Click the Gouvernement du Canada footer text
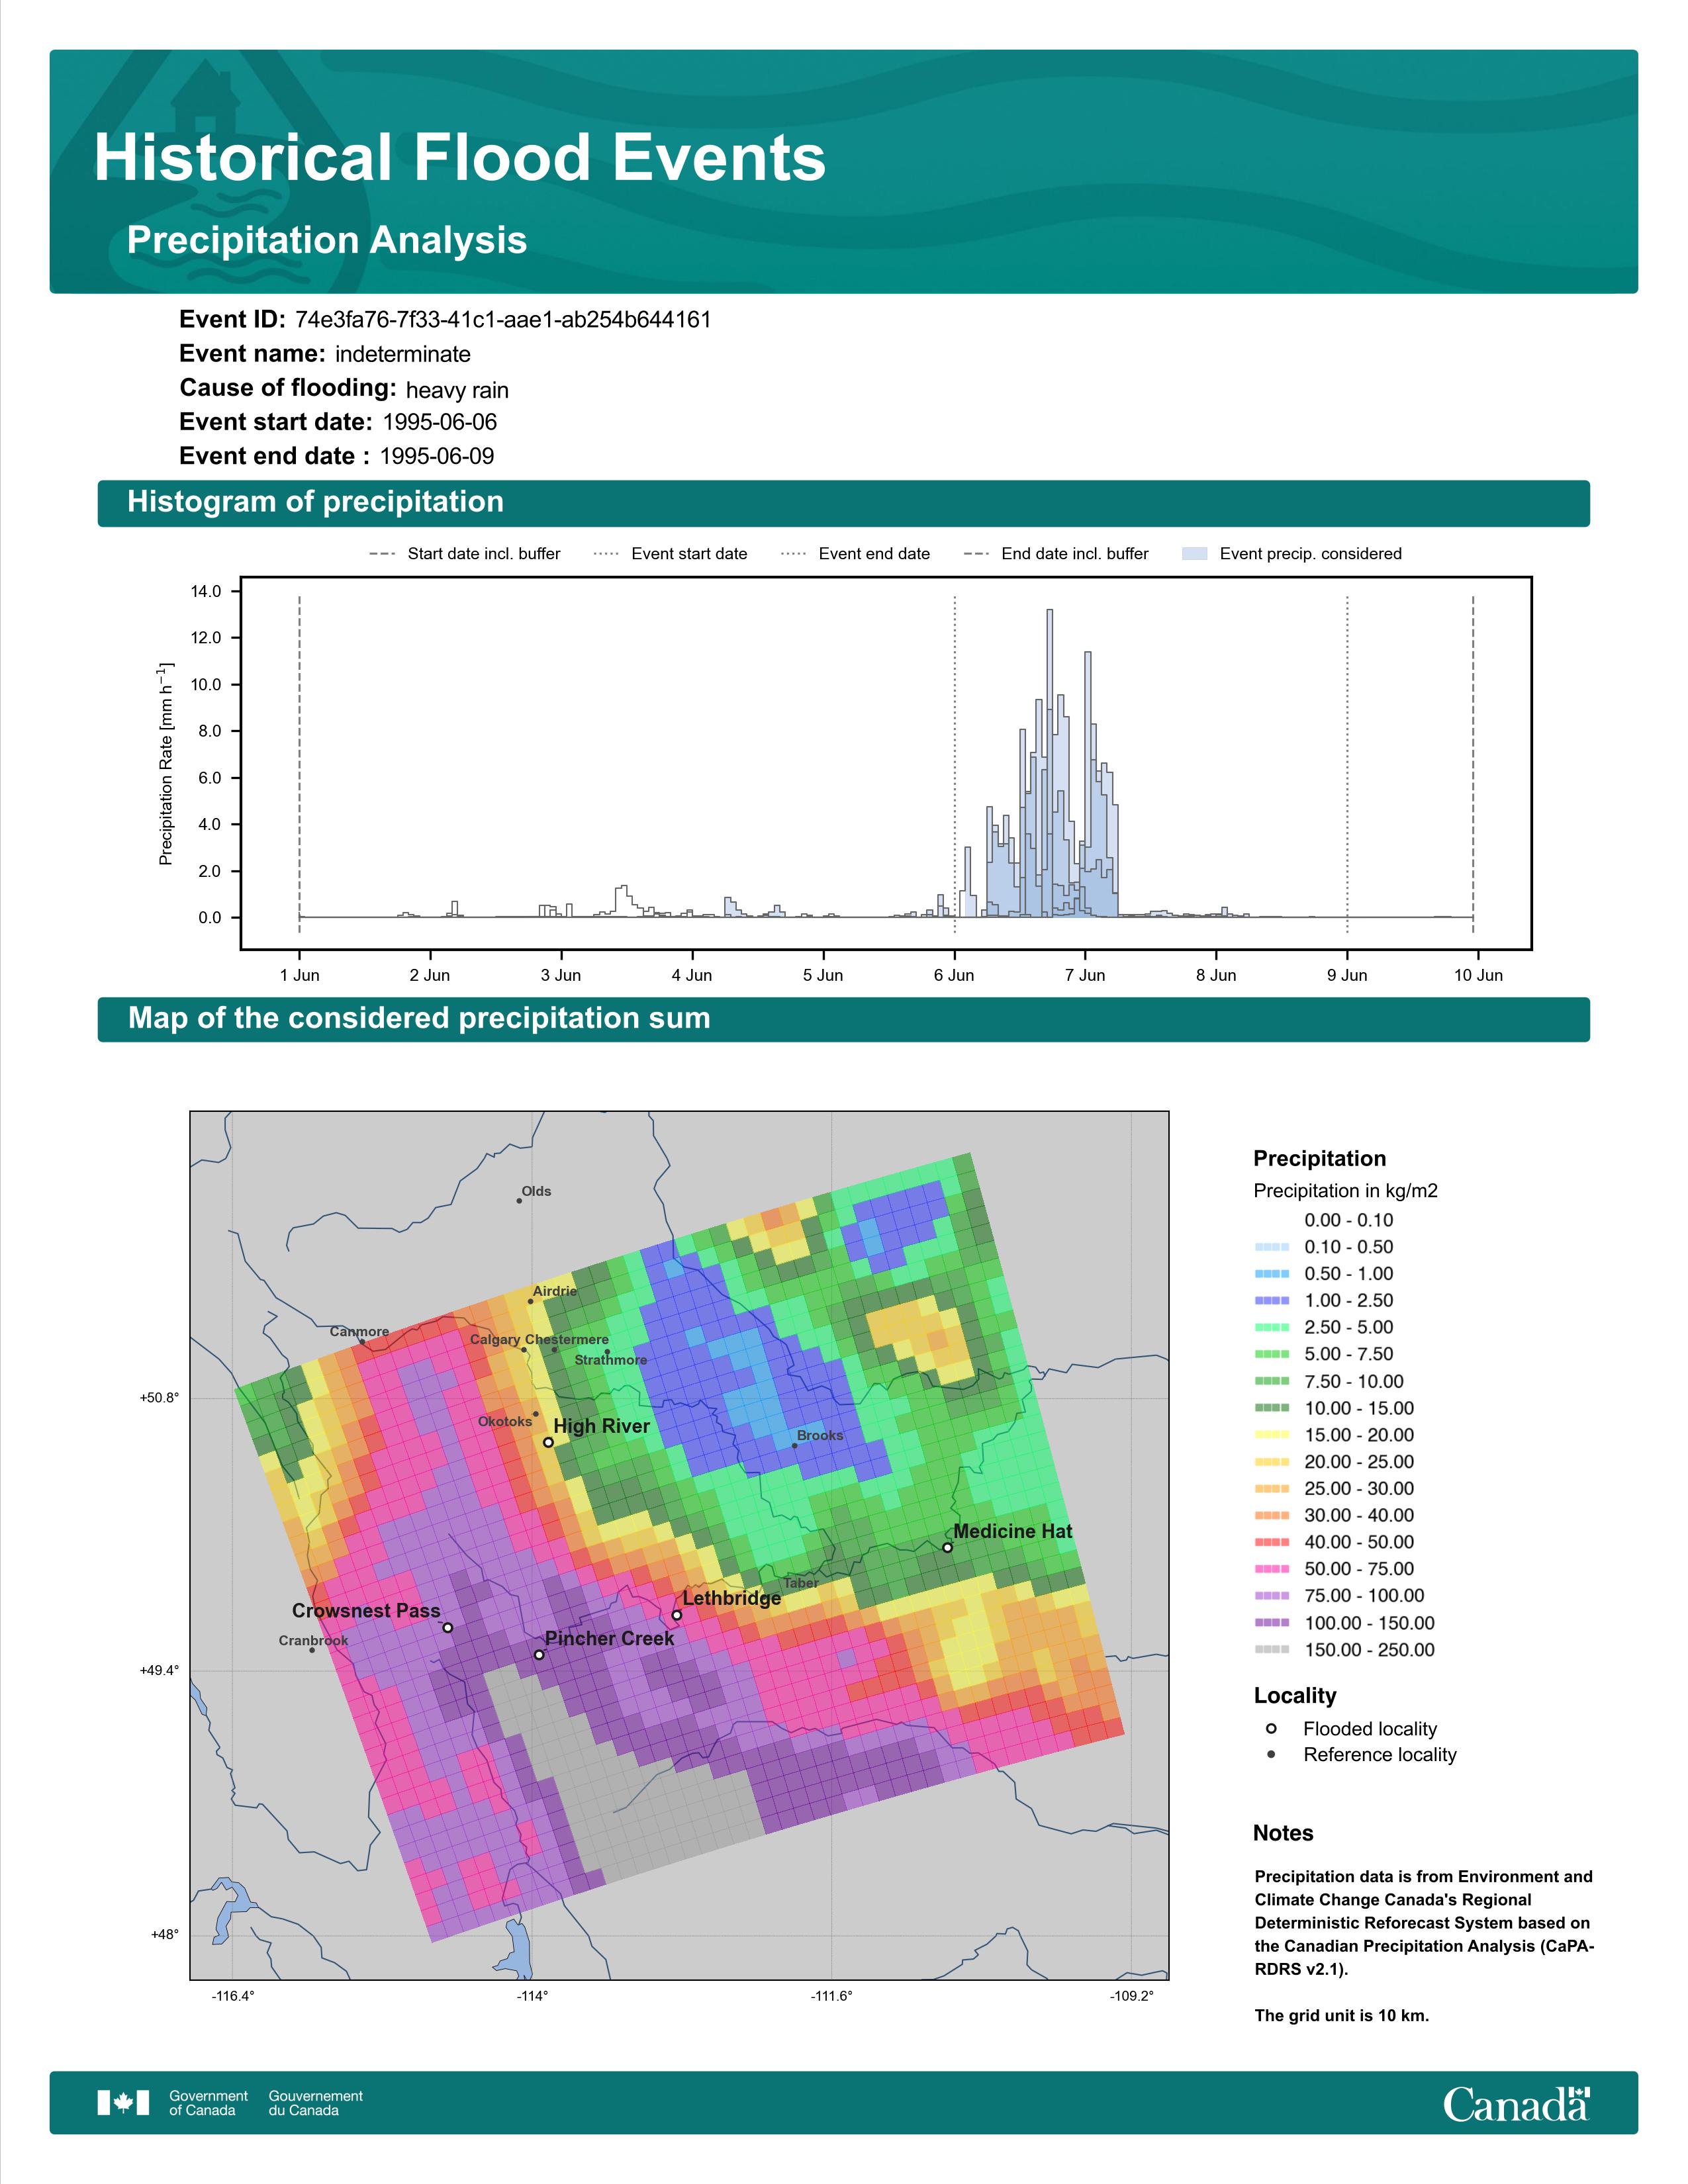Screen dimensions: 1688x2184 tap(315, 2103)
